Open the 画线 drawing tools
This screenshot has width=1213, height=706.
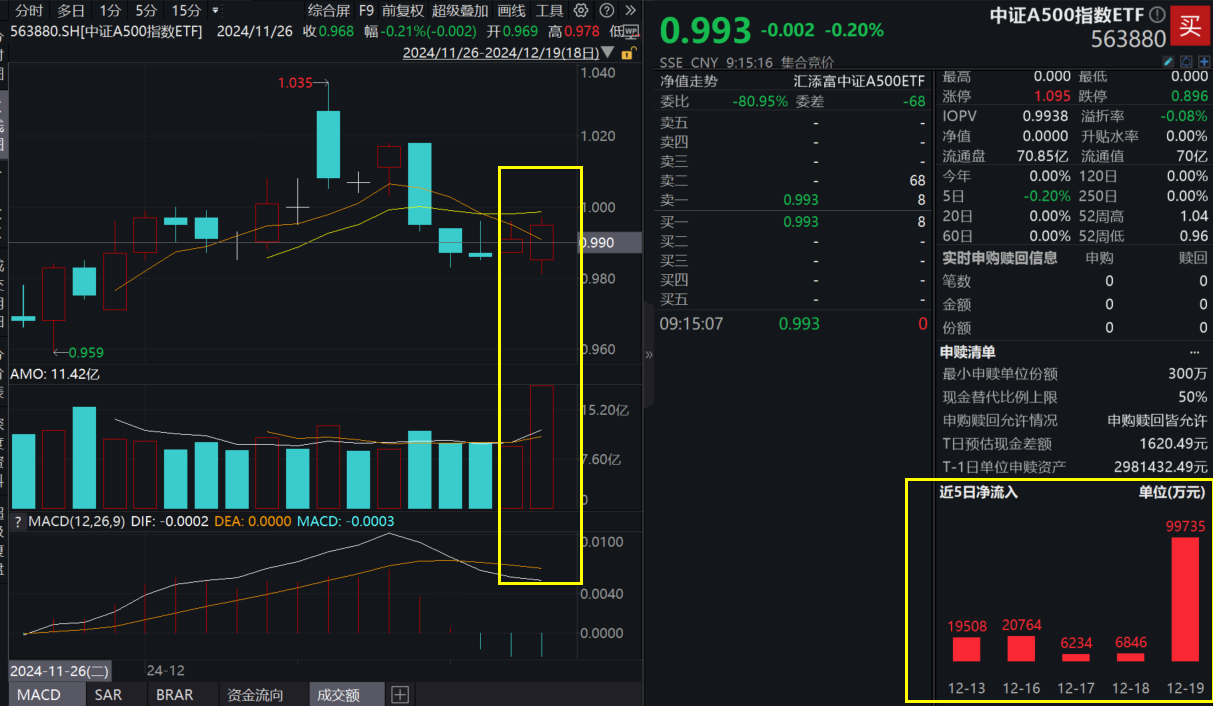pyautogui.click(x=511, y=11)
